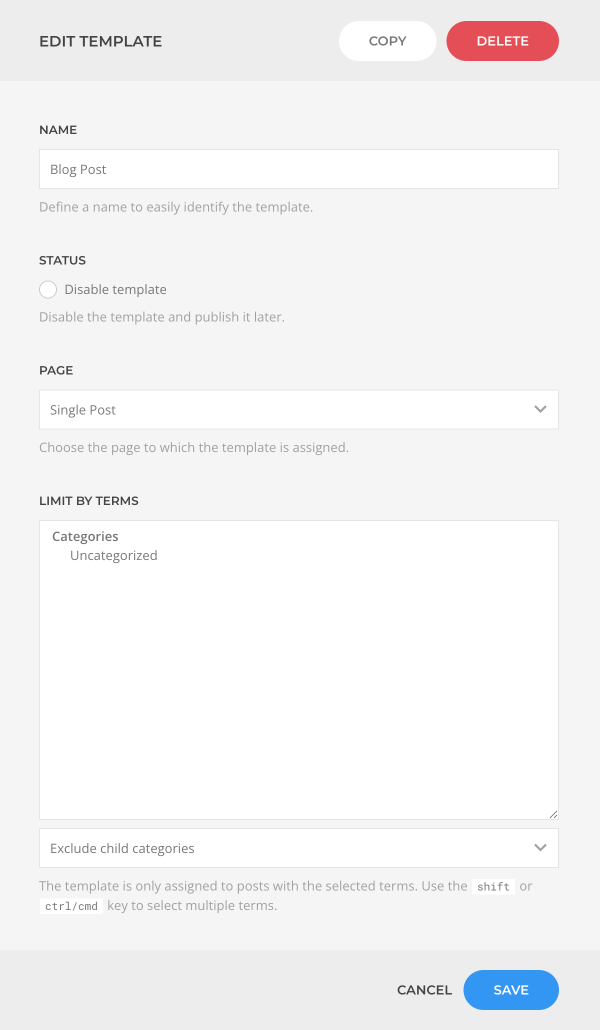This screenshot has width=600, height=1030.
Task: Click the Exclude child categories chevron icon
Action: pyautogui.click(x=540, y=847)
